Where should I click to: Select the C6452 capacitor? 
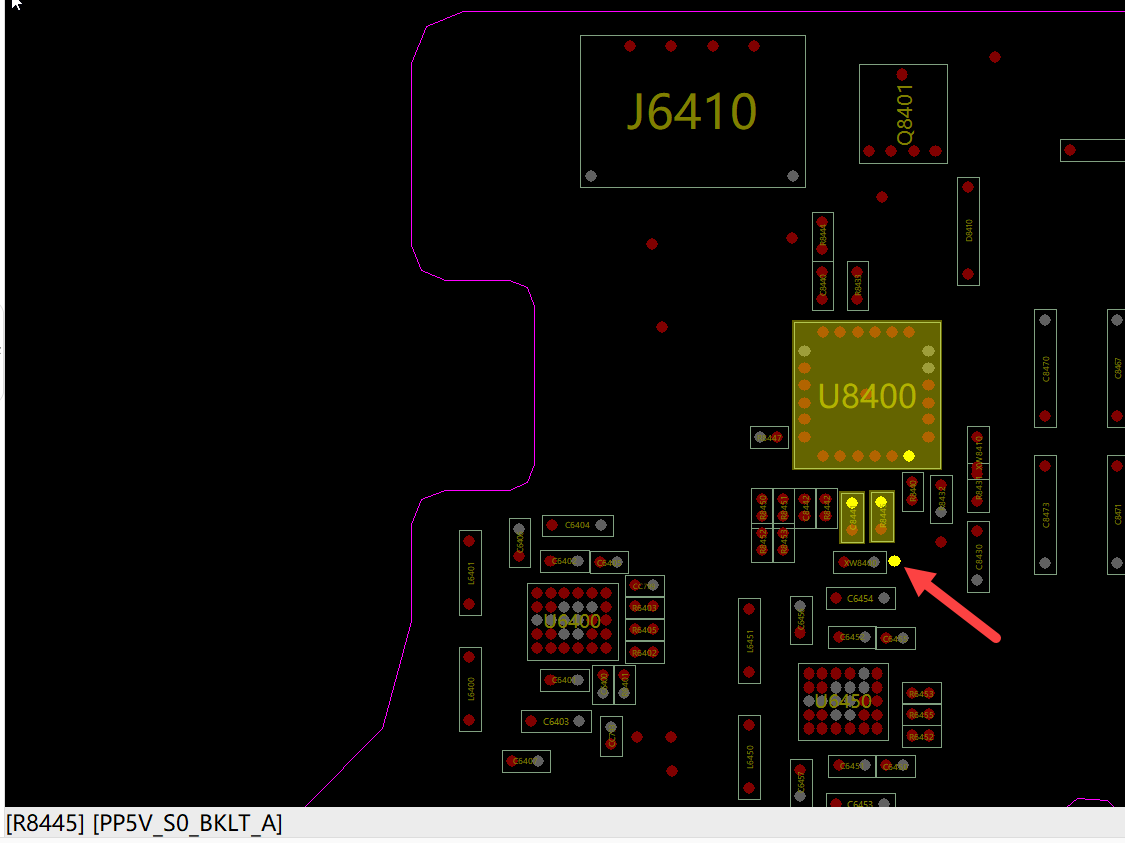point(852,637)
